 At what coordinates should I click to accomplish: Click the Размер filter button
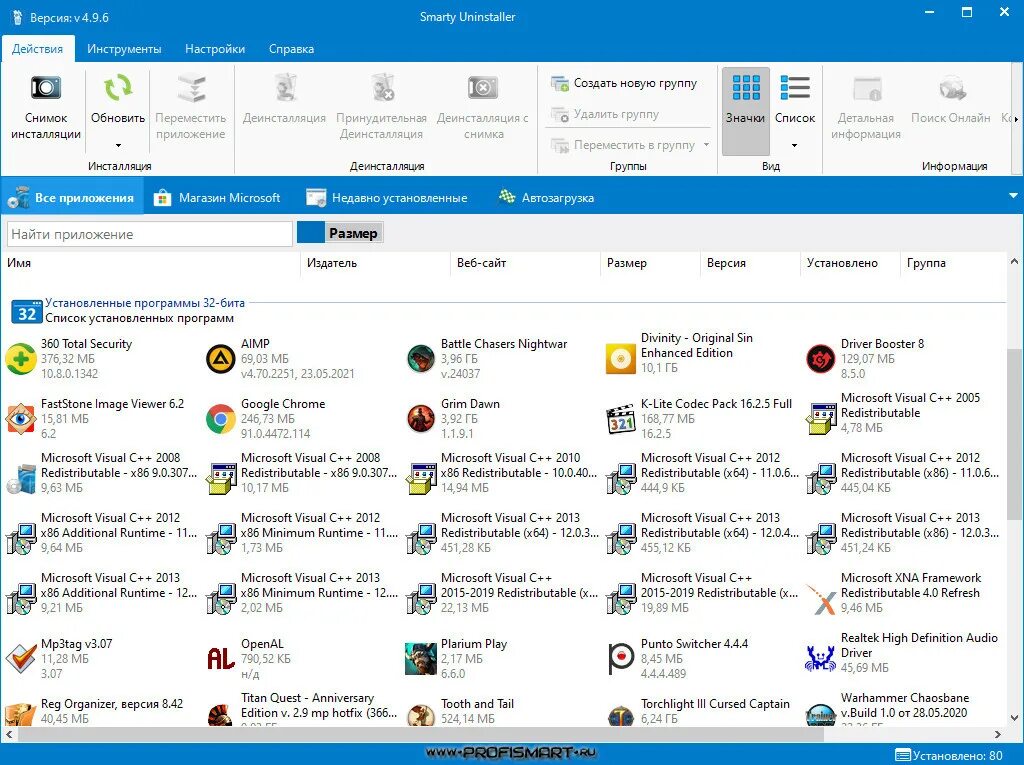pos(353,233)
